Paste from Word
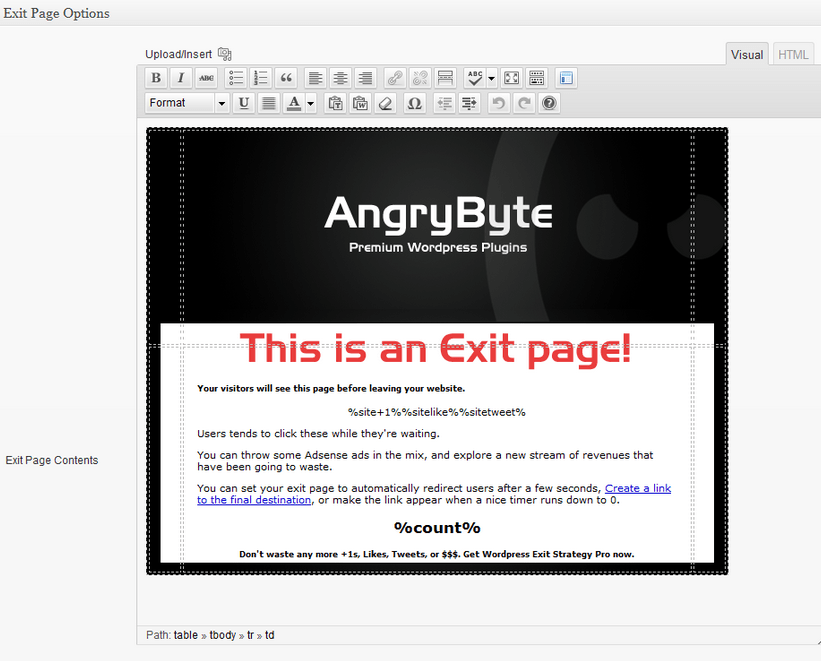This screenshot has height=661, width=821. [360, 103]
